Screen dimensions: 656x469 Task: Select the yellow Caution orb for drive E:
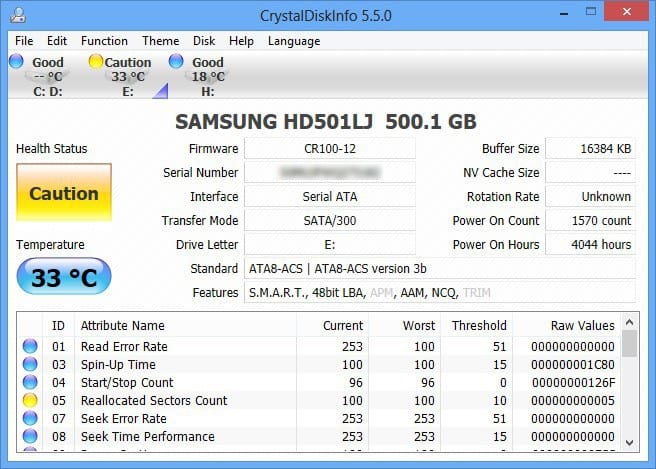pyautogui.click(x=96, y=62)
